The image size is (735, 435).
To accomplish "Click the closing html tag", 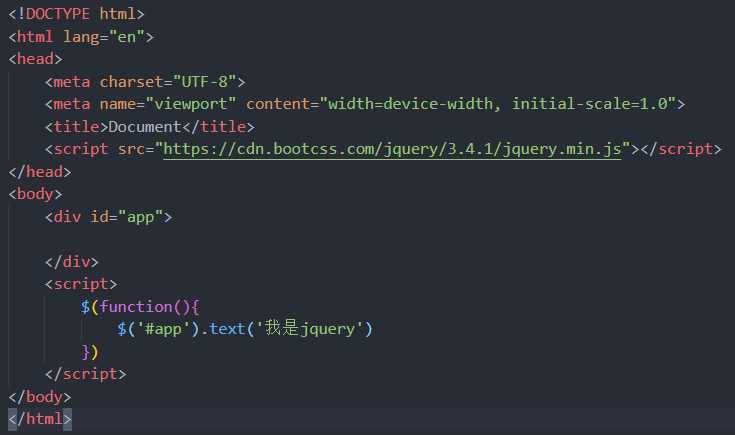I will click(40, 419).
